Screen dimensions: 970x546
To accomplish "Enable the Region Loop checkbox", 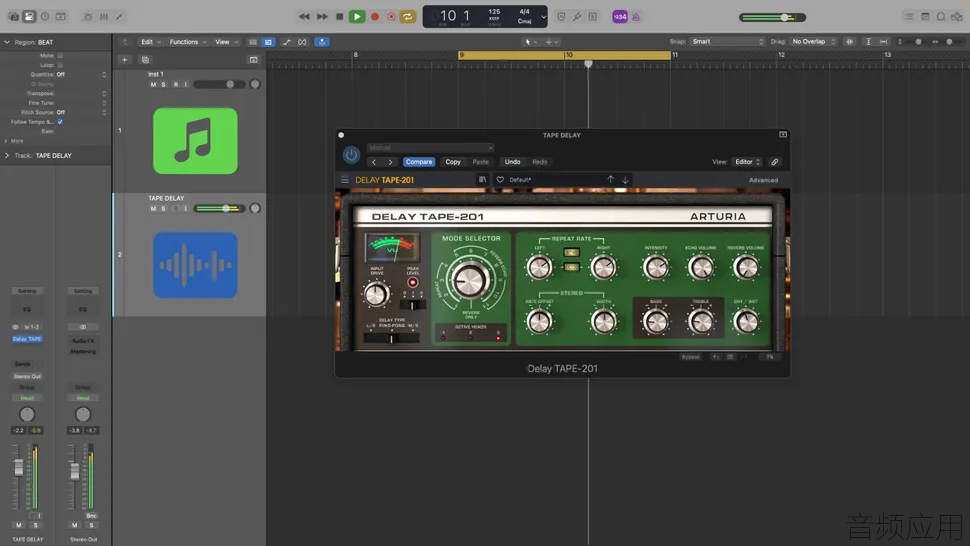I will [x=60, y=65].
